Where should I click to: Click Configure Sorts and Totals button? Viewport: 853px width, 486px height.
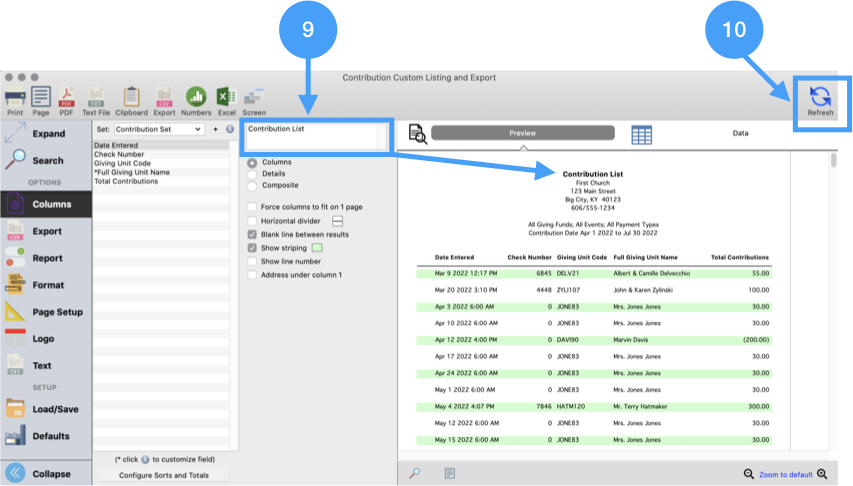tap(164, 475)
